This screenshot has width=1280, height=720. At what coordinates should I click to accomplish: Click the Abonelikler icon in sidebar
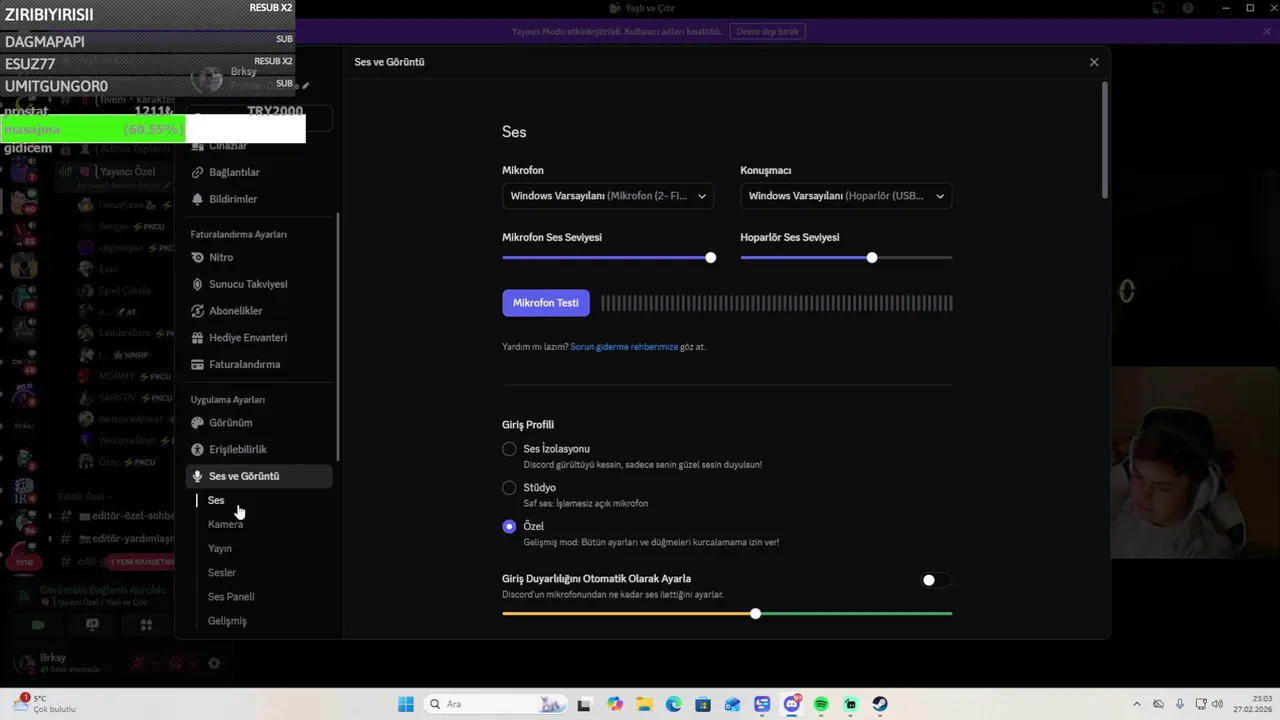click(197, 311)
